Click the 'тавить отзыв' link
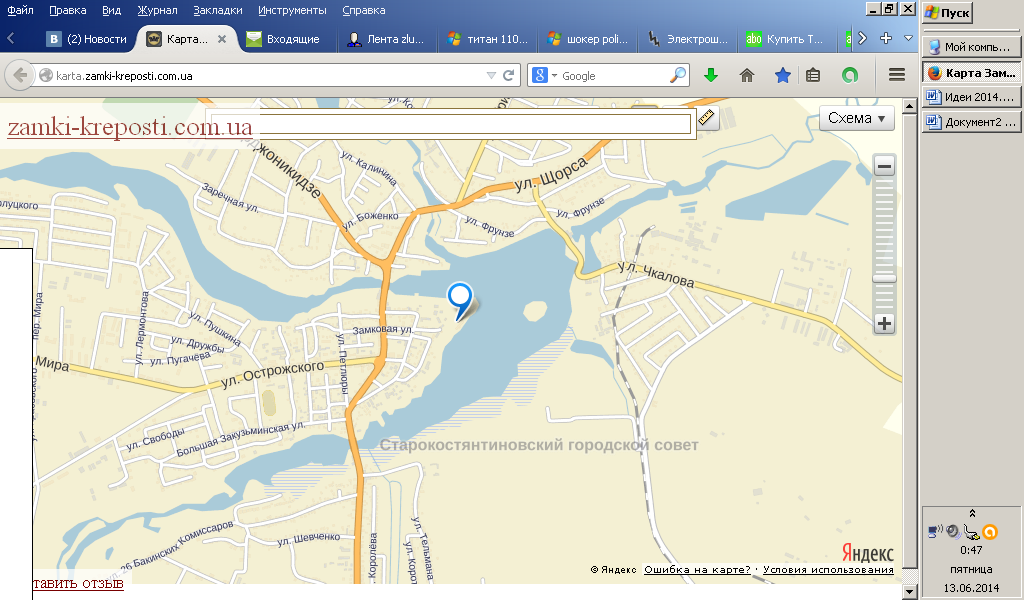This screenshot has height=600, width=1024. click(78, 584)
